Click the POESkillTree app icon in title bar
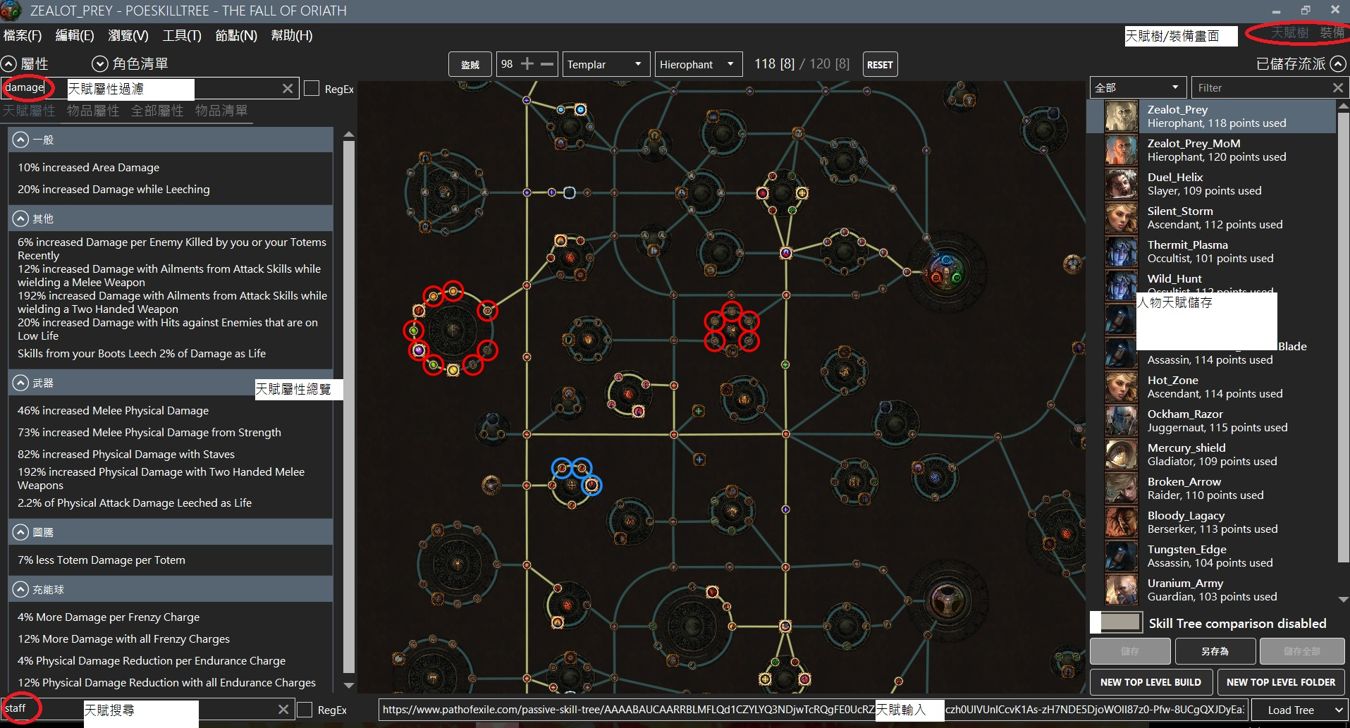Viewport: 1350px width, 728px height. point(11,11)
